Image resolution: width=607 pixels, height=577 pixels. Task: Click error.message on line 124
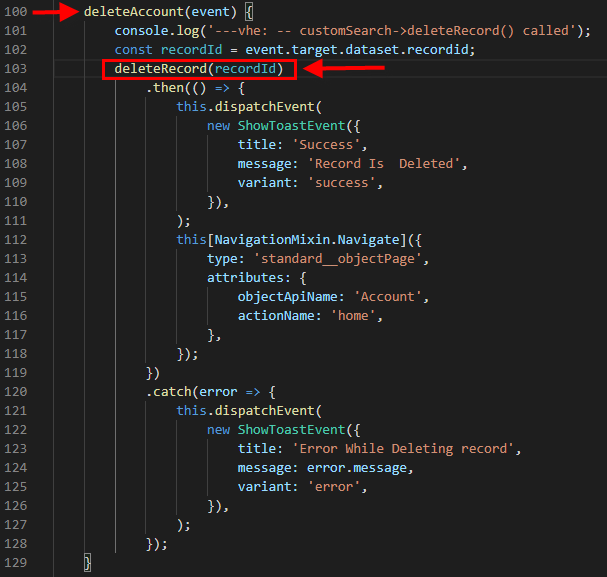tap(357, 468)
